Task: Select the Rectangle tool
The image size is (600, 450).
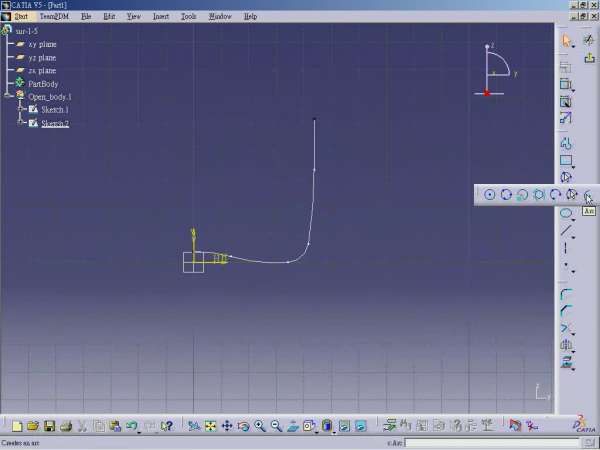Action: point(566,160)
